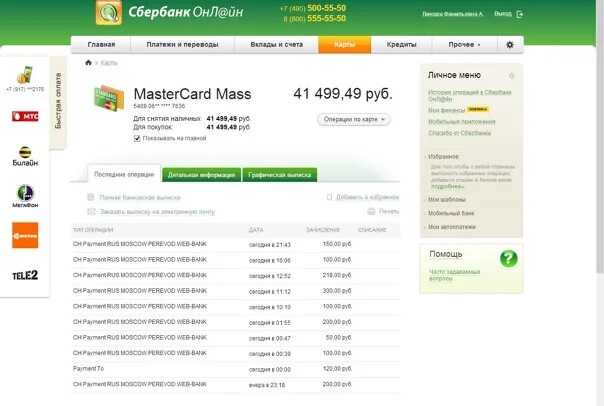604x406 pixels.
Task: Click Заказать выписку на электронную почту link
Action: click(x=157, y=211)
